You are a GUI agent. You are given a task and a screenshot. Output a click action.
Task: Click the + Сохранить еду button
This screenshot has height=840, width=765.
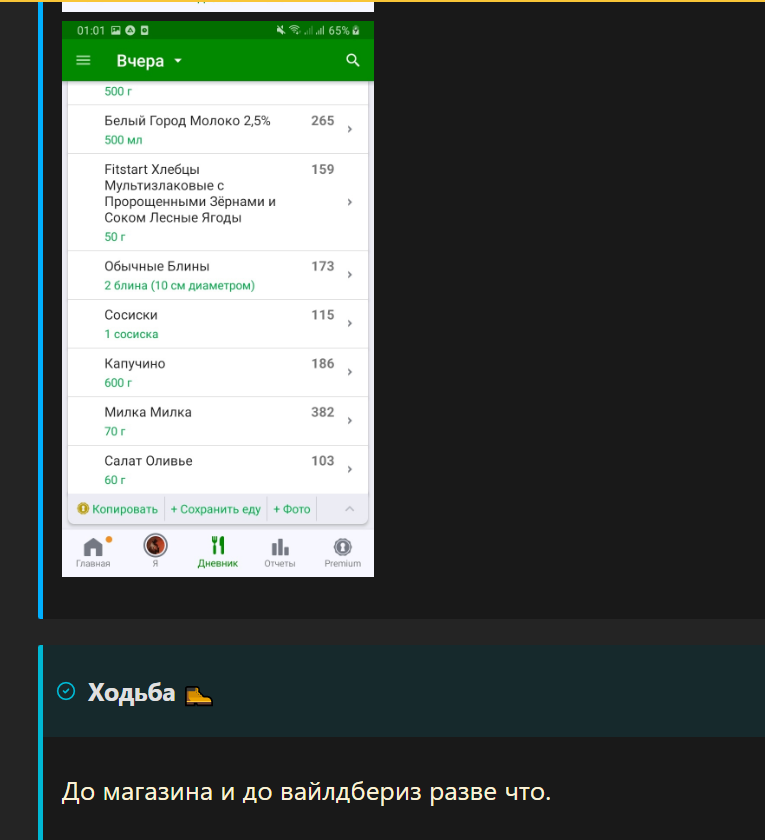(215, 509)
